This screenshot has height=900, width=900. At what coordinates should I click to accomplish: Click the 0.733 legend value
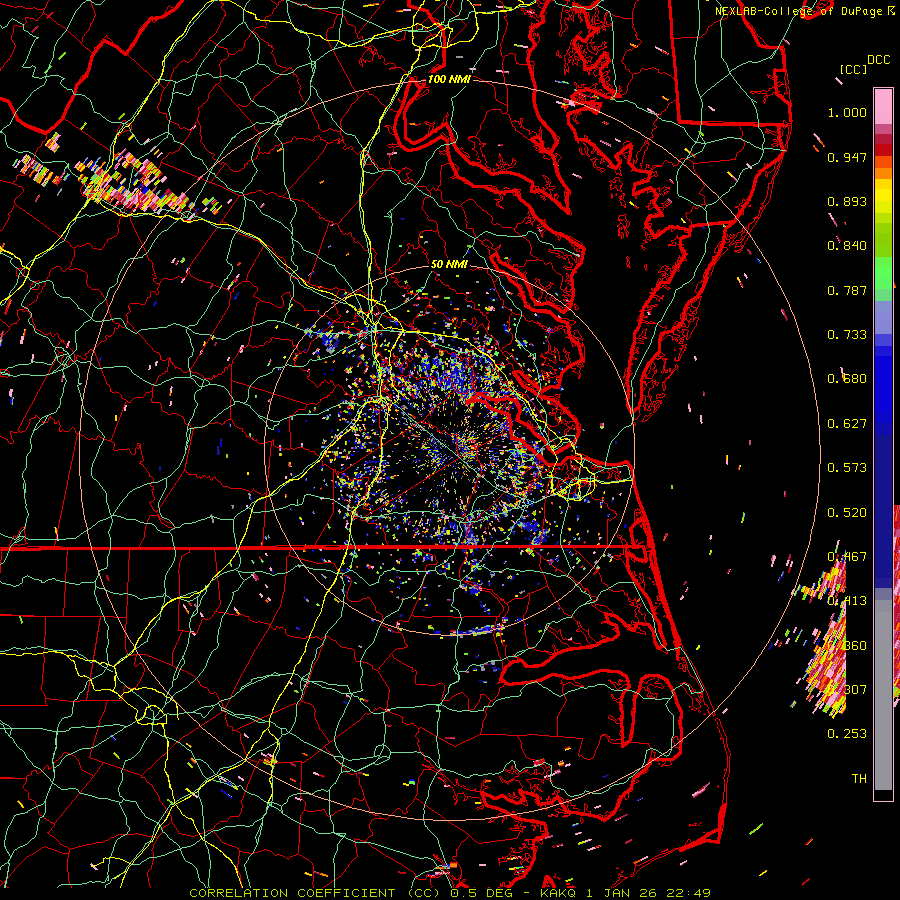847,335
